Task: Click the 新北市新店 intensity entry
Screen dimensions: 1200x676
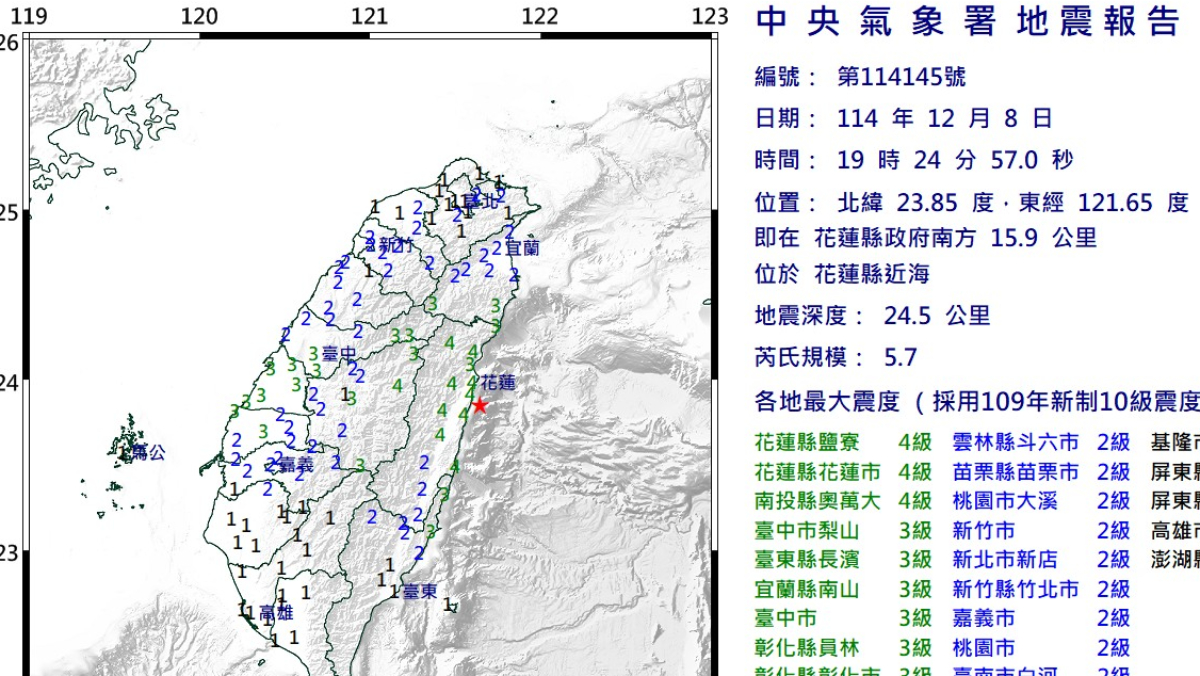Action: point(1040,560)
